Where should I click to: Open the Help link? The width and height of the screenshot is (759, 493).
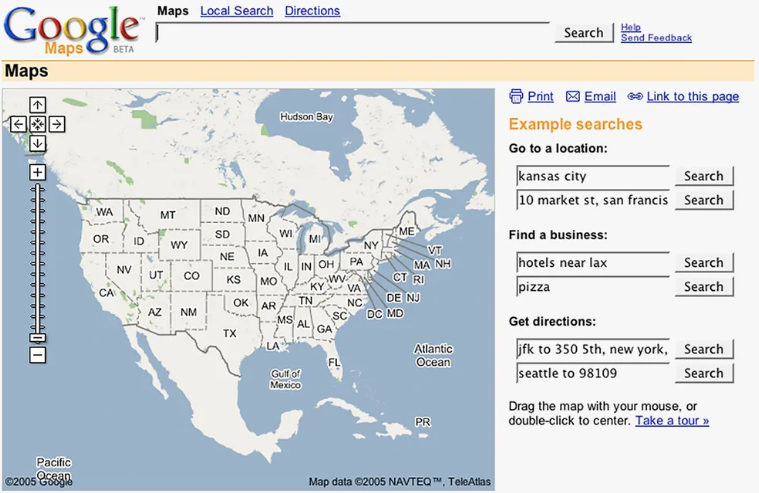pos(631,27)
